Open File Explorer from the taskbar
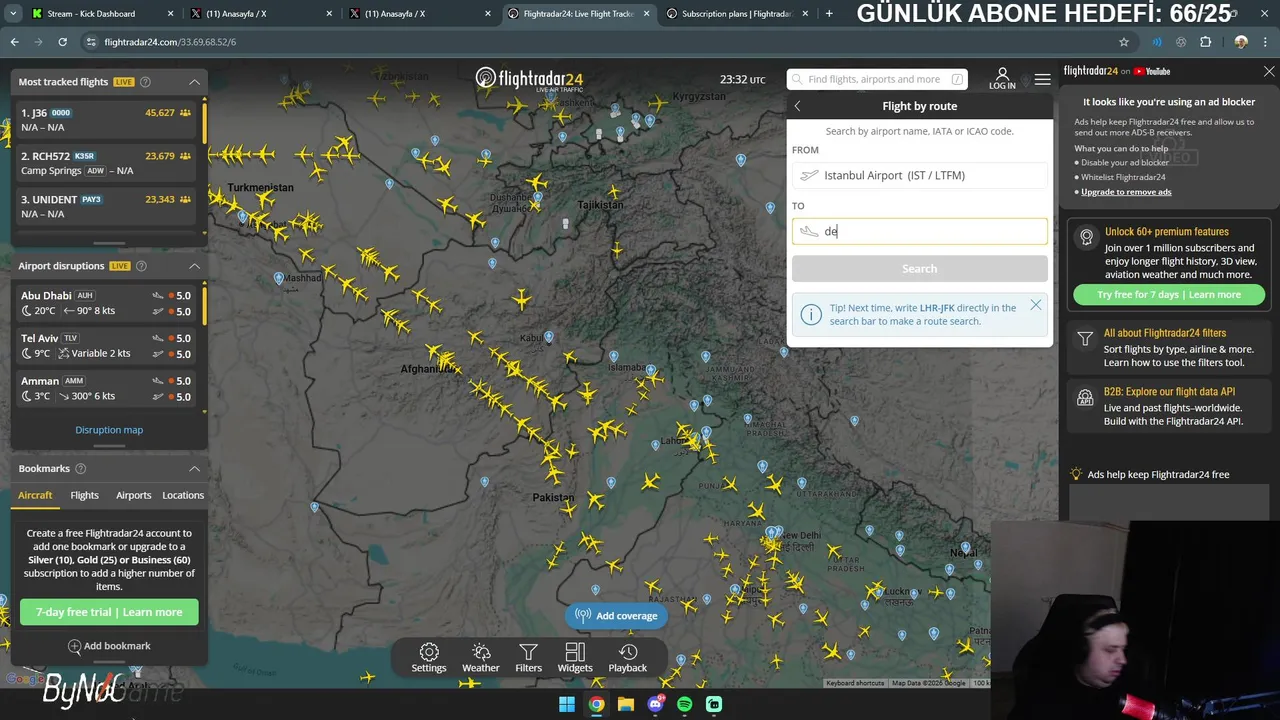 click(x=626, y=704)
